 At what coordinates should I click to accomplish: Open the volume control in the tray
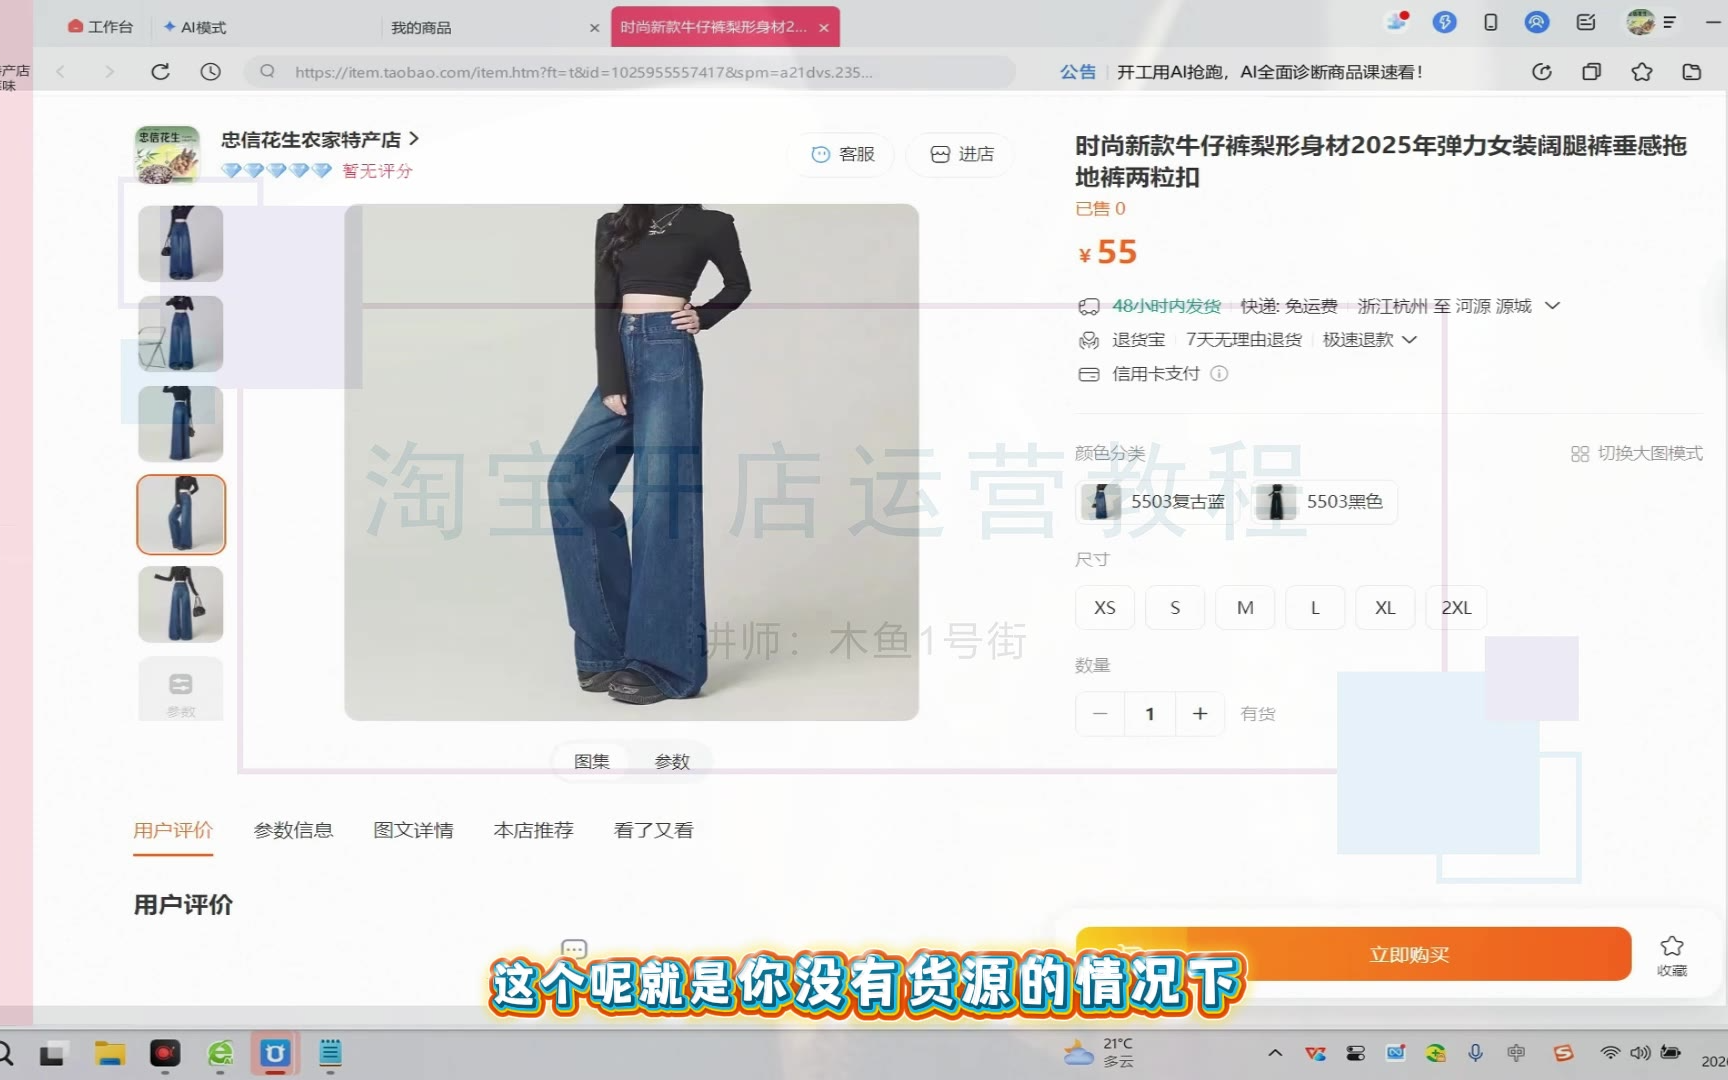pyautogui.click(x=1640, y=1053)
